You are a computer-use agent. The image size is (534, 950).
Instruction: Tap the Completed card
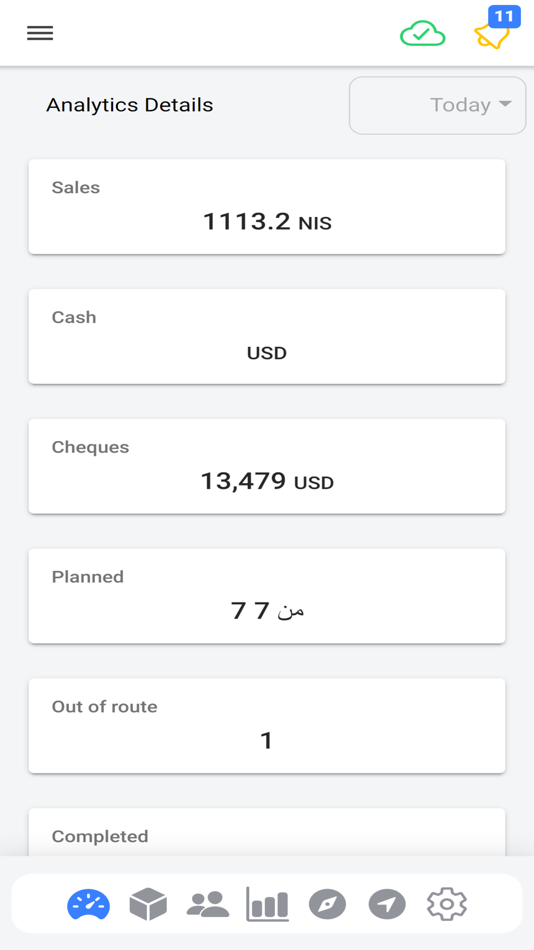[x=267, y=832]
